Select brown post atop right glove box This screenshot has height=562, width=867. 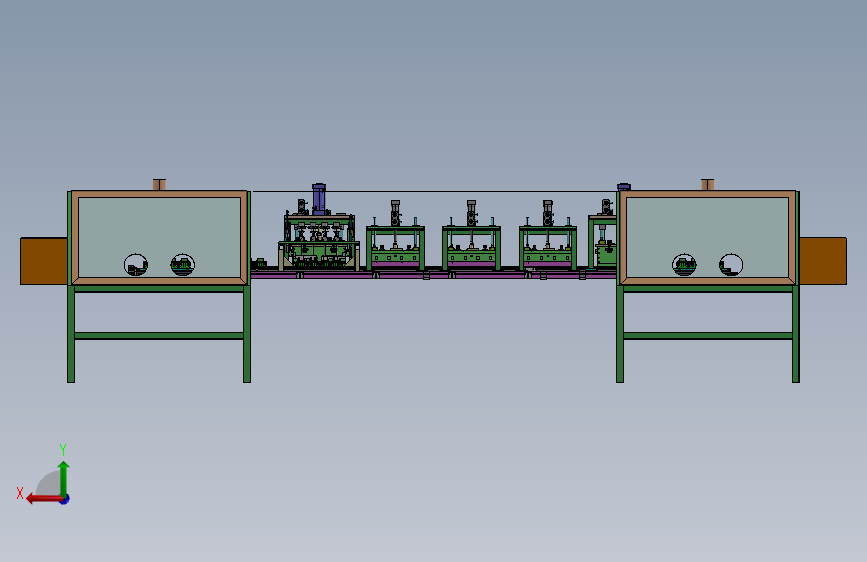tap(707, 185)
